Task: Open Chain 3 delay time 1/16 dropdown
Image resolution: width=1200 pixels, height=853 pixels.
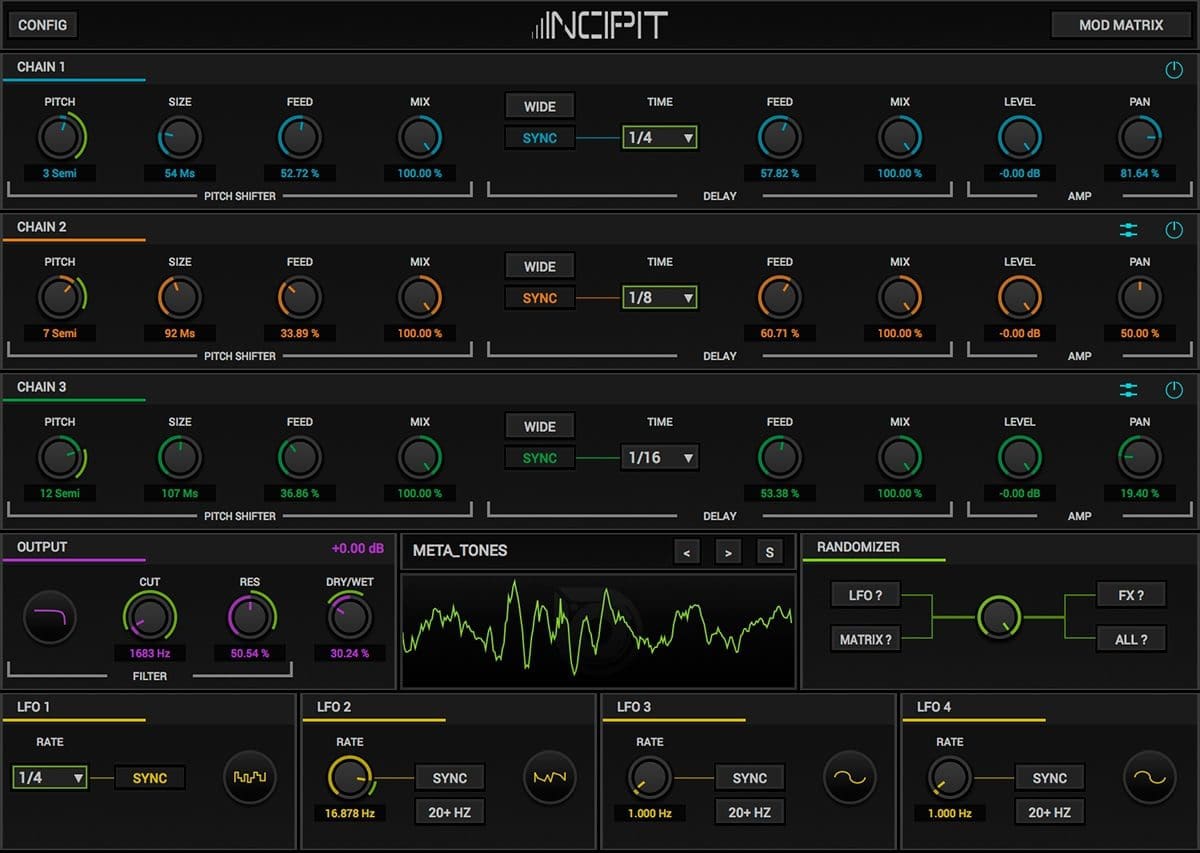Action: [660, 458]
